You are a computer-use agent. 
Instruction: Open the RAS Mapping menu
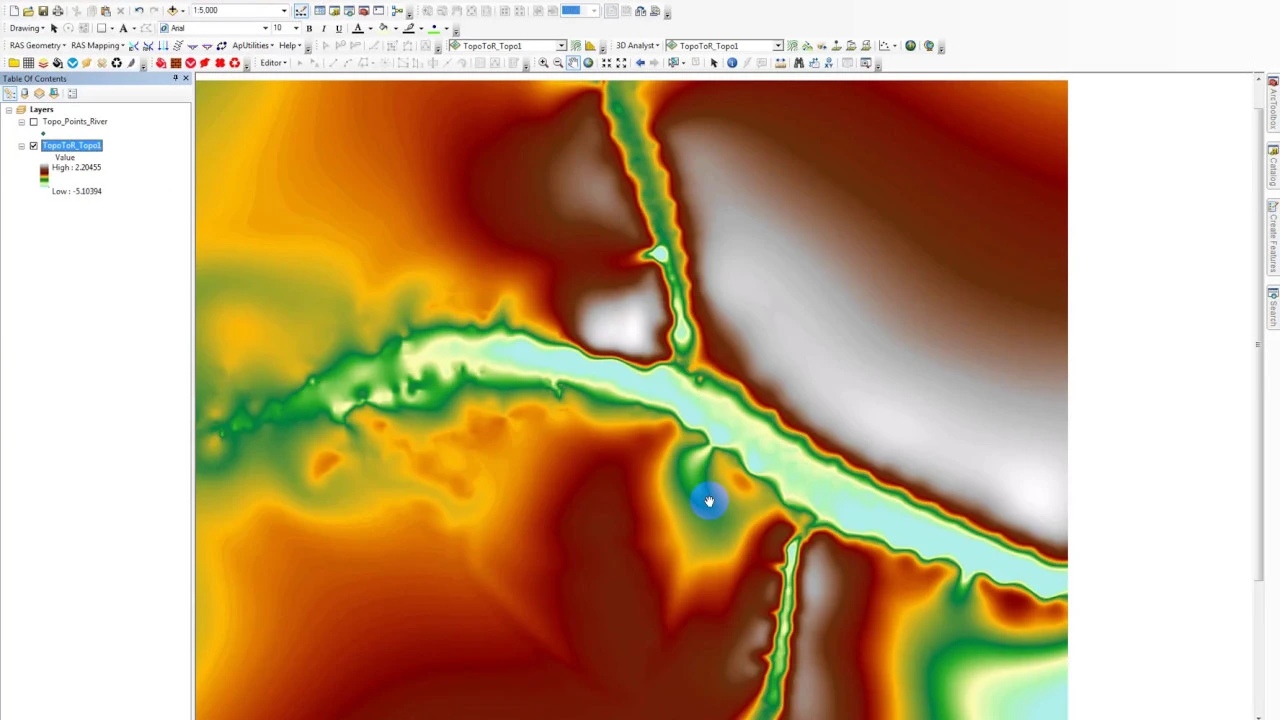coord(98,46)
